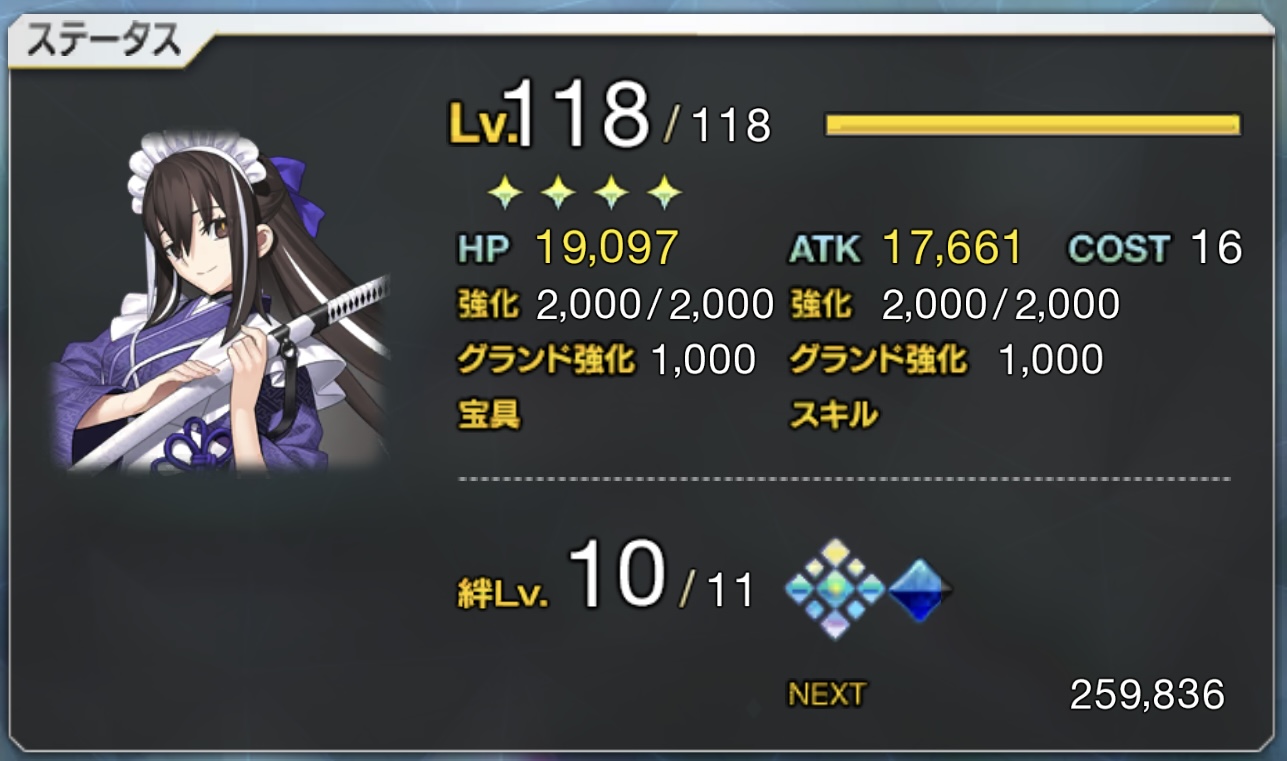The width and height of the screenshot is (1287, 761).
Task: Tap the maid servant portrait thumbnail
Action: (222, 301)
